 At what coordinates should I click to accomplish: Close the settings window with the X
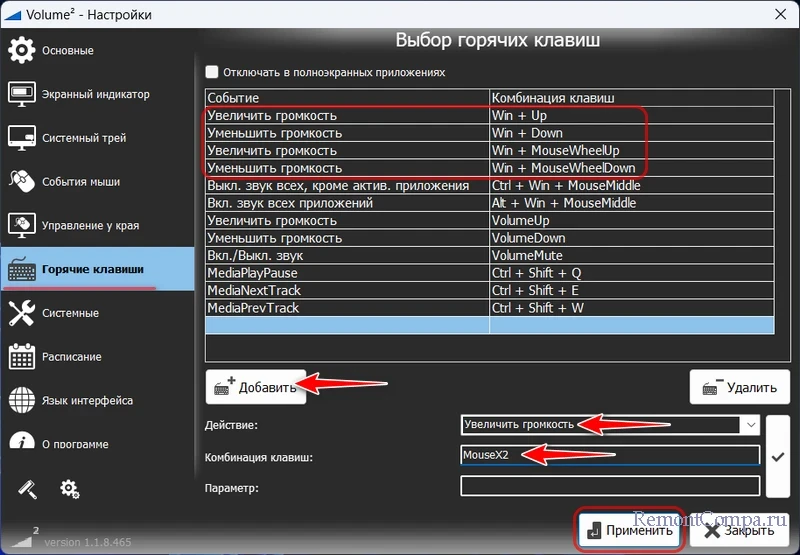(781, 14)
